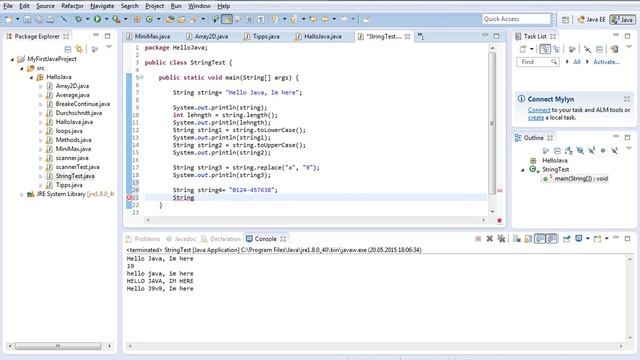Toggle Scheduled view in Task List
Viewport: 640px width, 360px height.
(556, 49)
